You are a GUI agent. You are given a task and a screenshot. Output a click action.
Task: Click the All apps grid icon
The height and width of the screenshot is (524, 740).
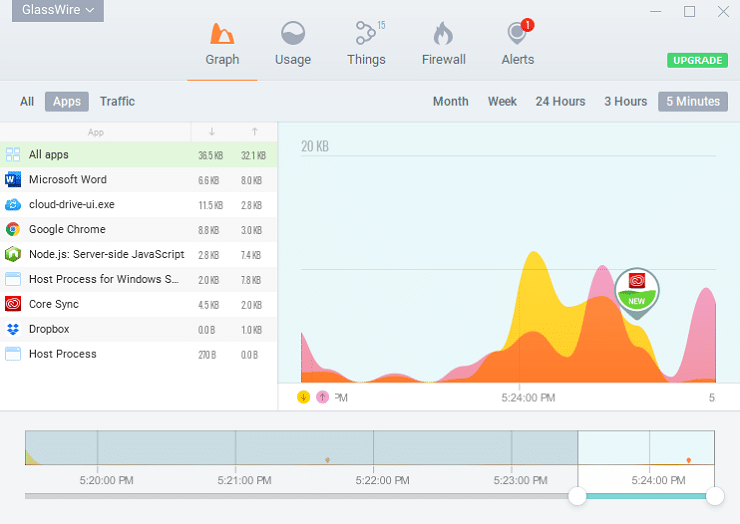(x=13, y=154)
